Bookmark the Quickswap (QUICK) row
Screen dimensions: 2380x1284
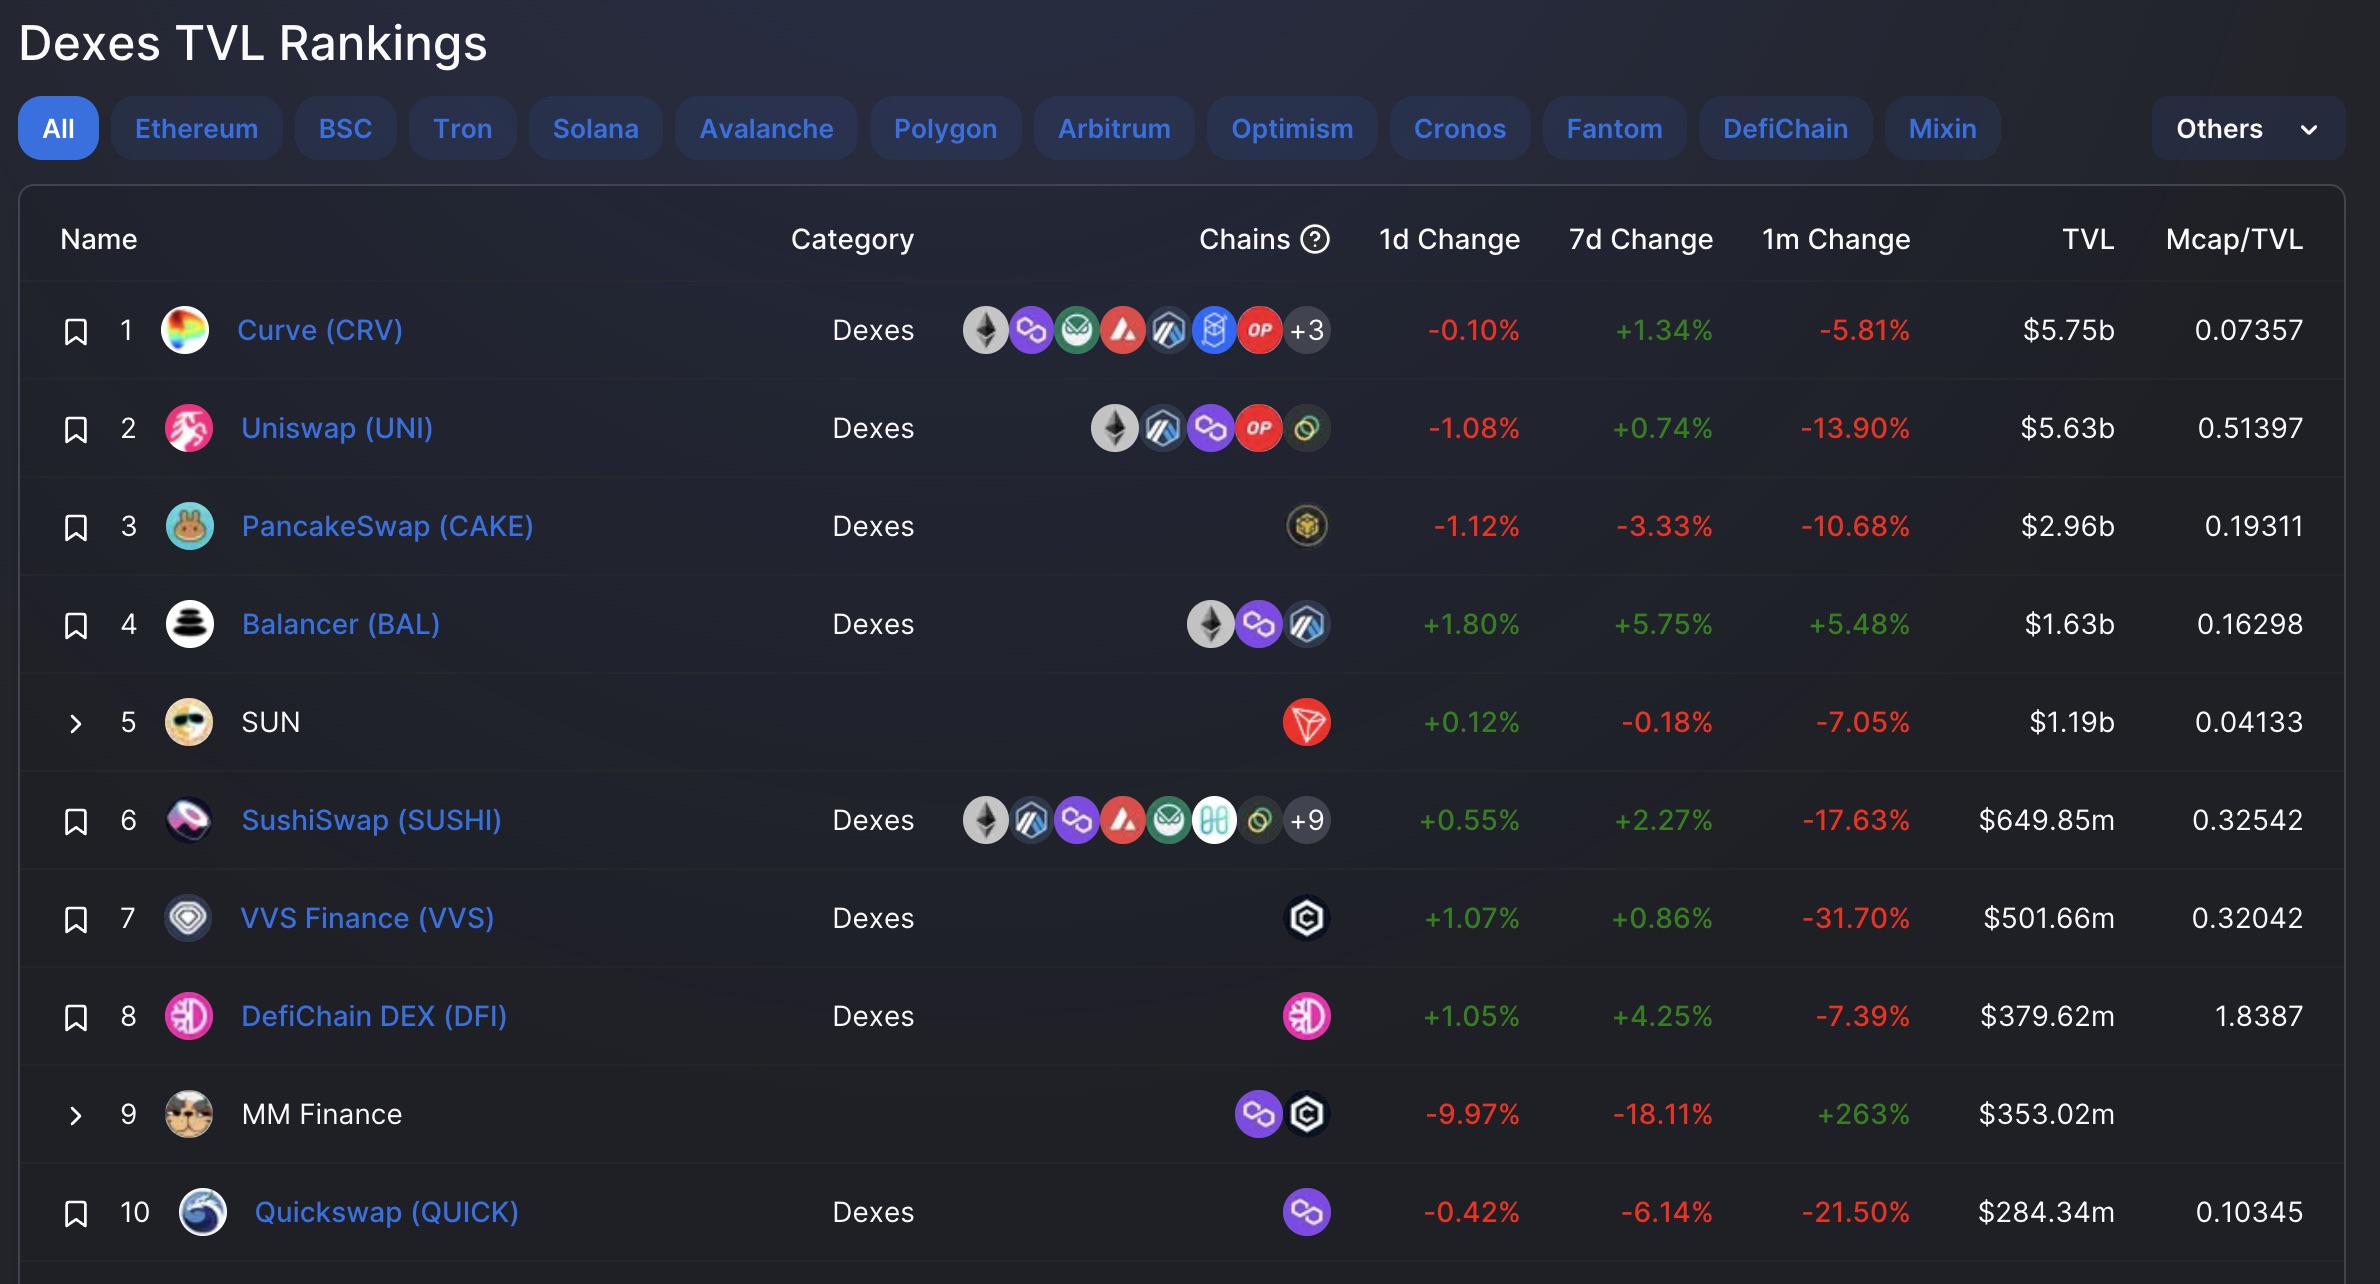(76, 1214)
